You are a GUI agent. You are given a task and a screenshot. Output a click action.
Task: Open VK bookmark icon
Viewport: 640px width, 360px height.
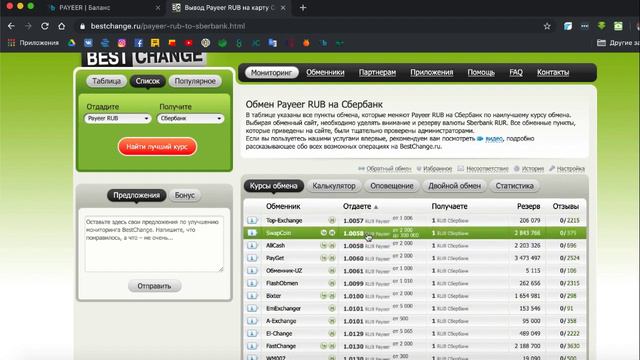[88, 43]
